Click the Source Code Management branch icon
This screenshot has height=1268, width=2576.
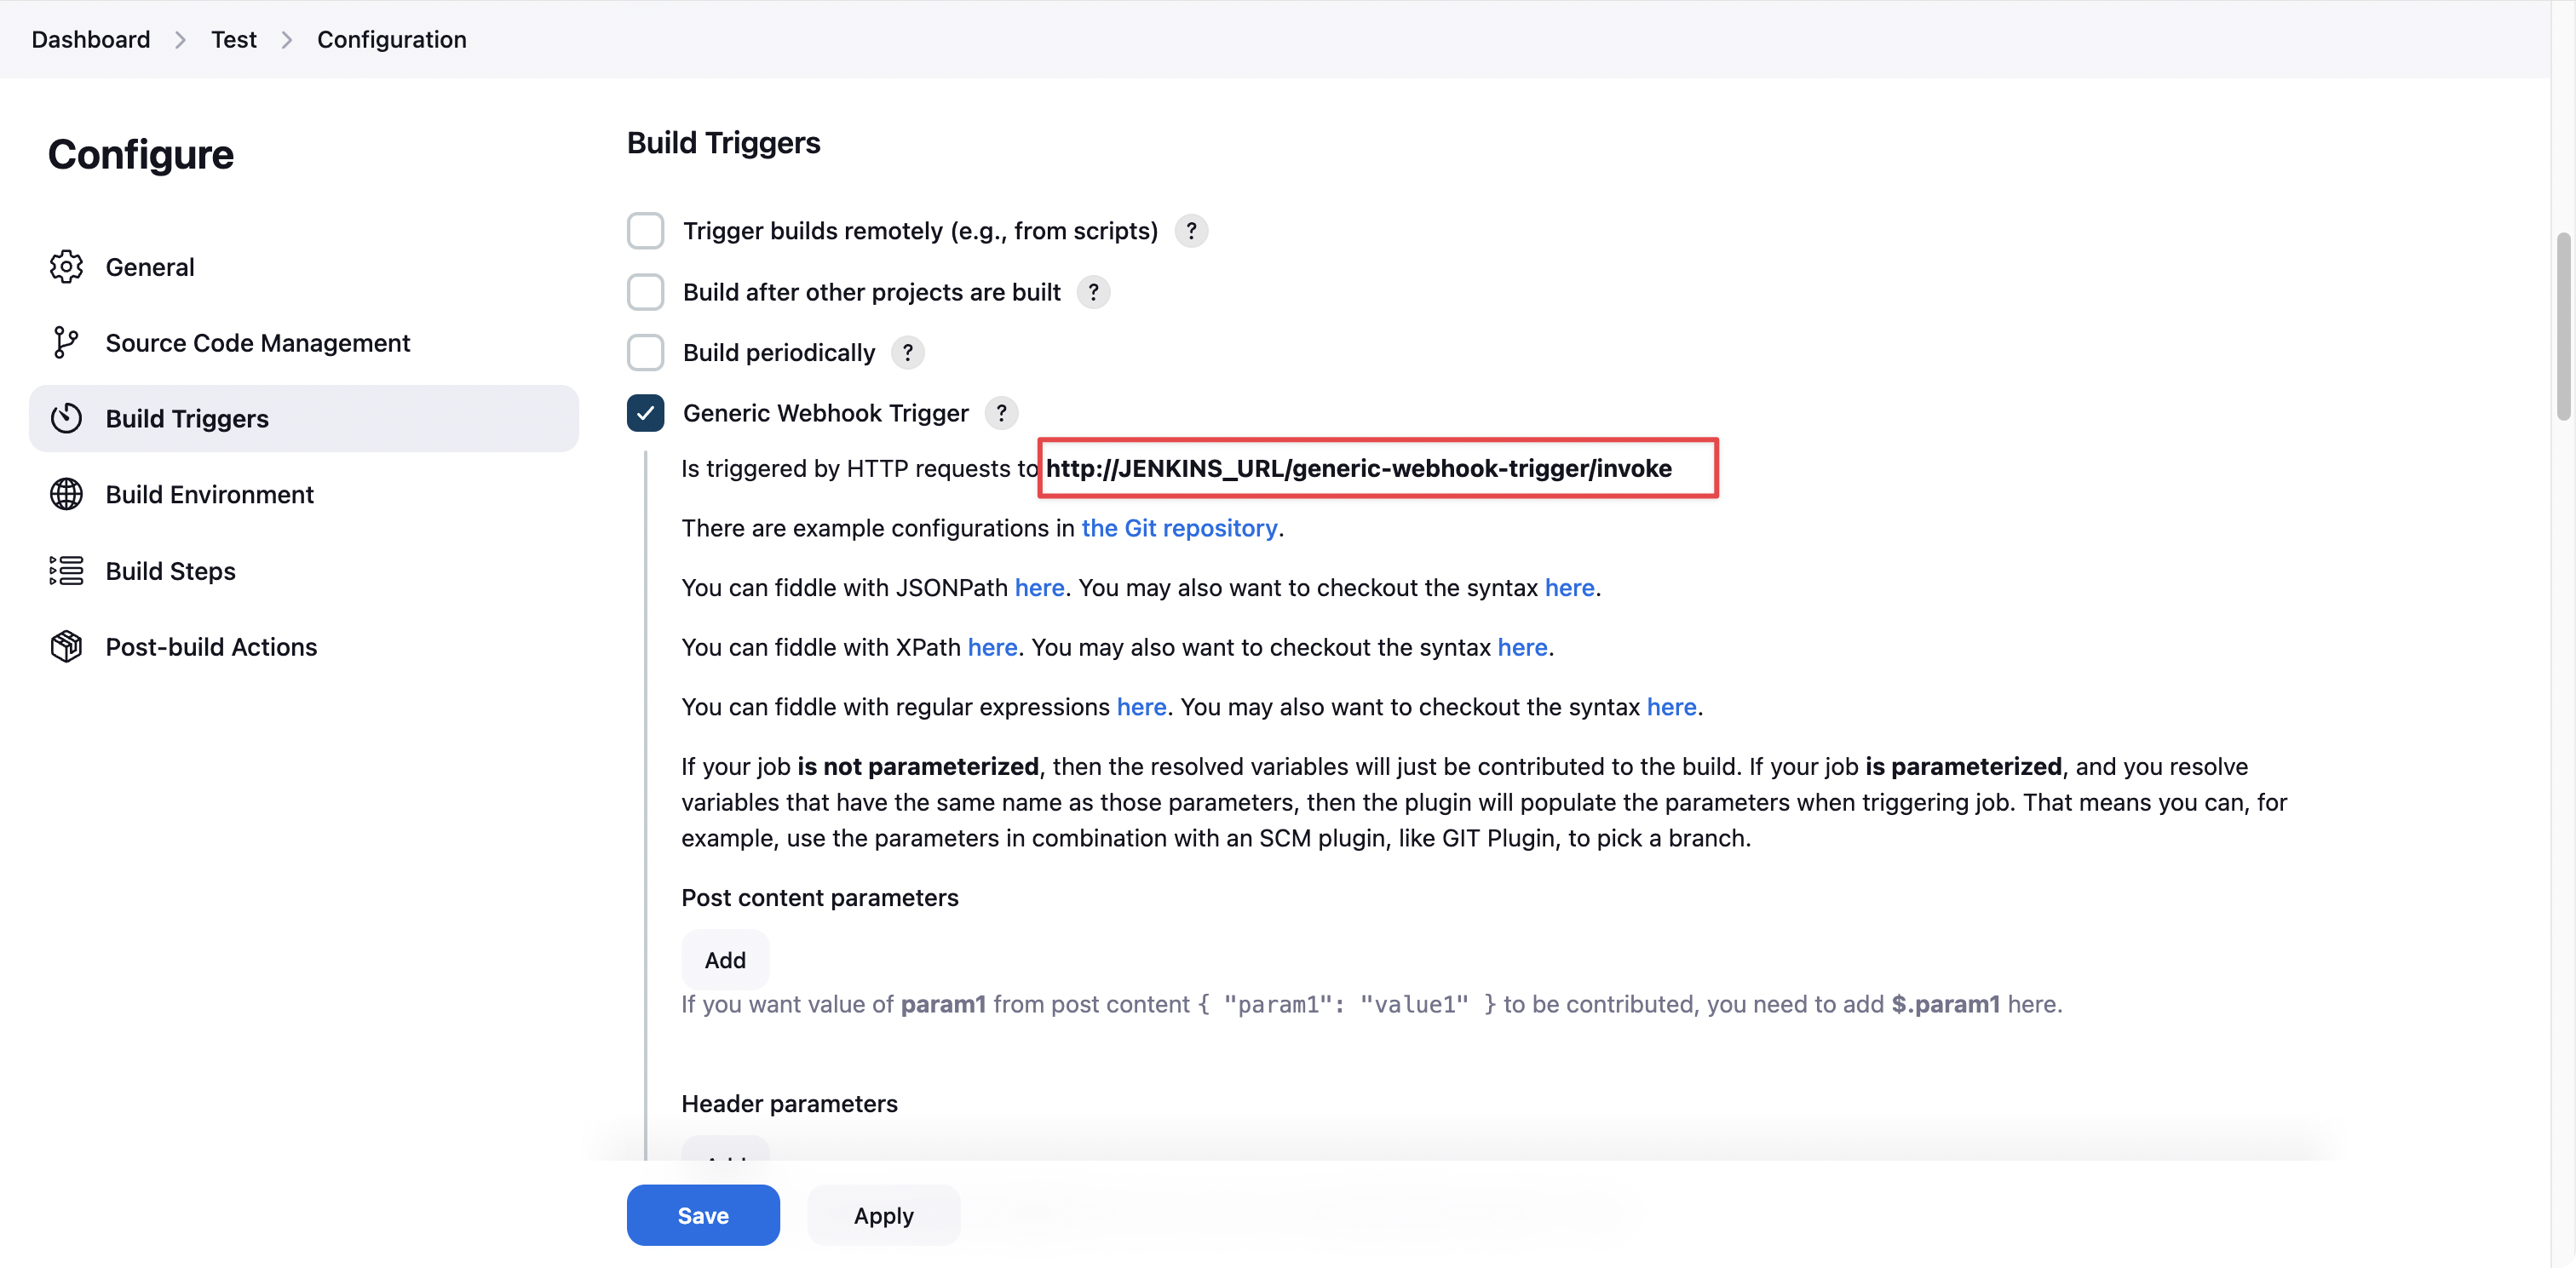66,343
